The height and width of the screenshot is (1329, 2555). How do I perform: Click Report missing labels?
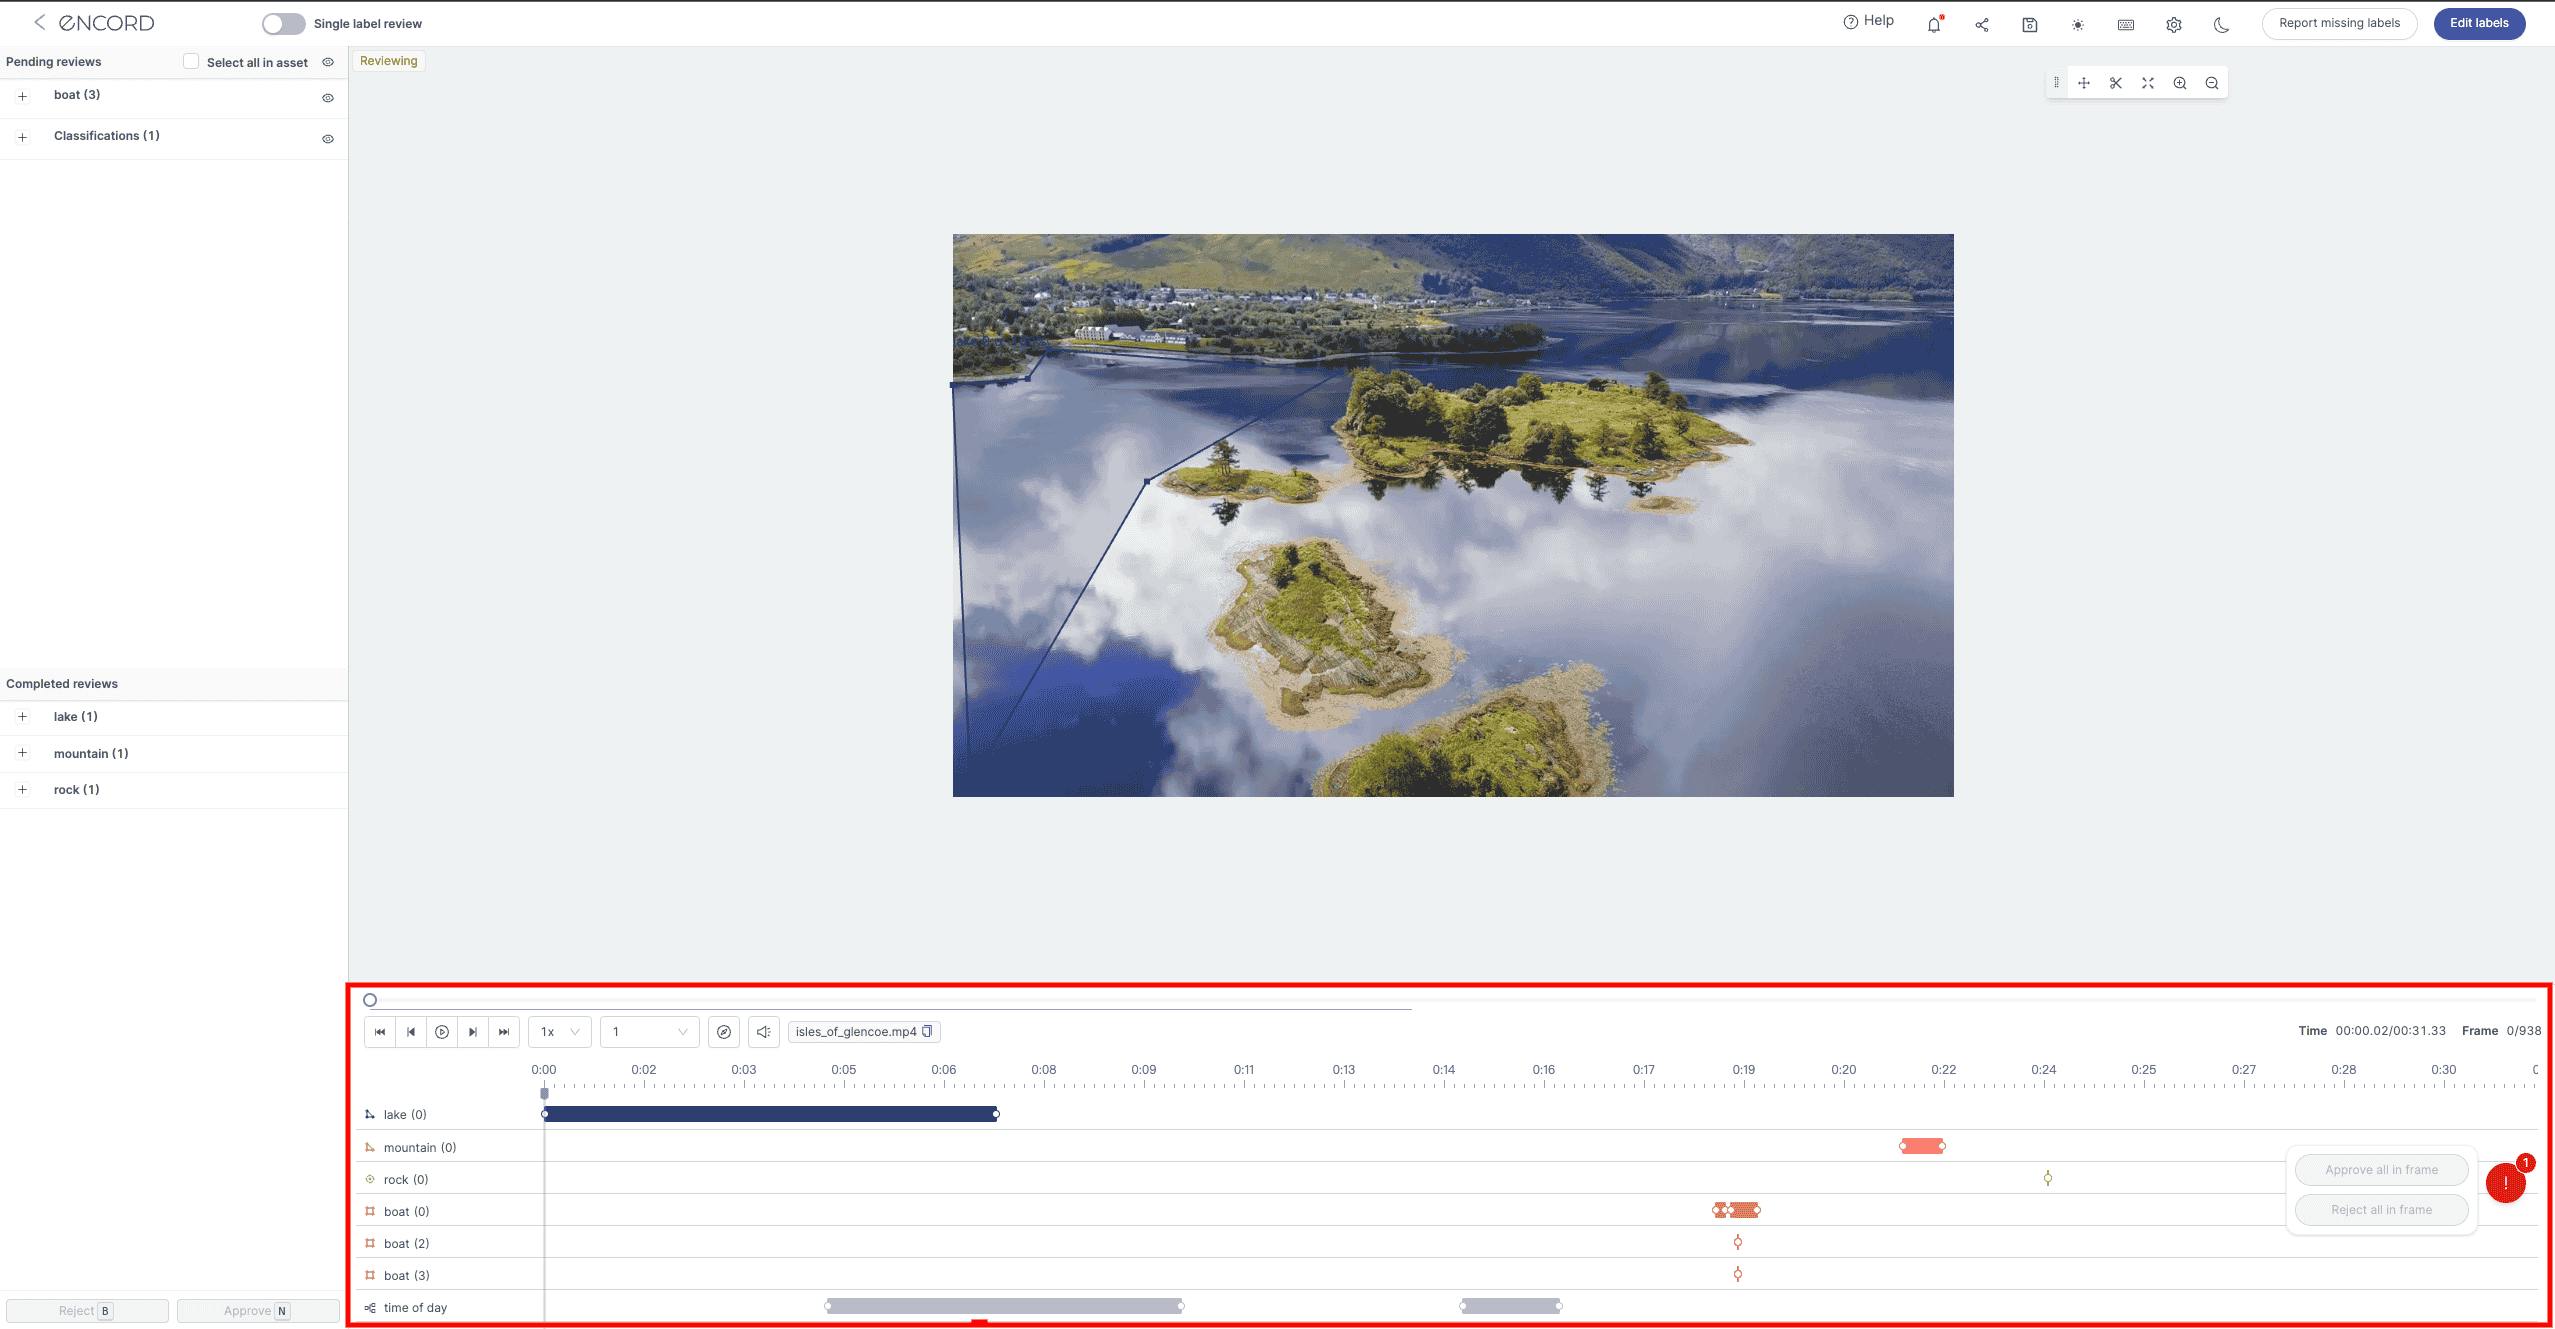pyautogui.click(x=2339, y=23)
